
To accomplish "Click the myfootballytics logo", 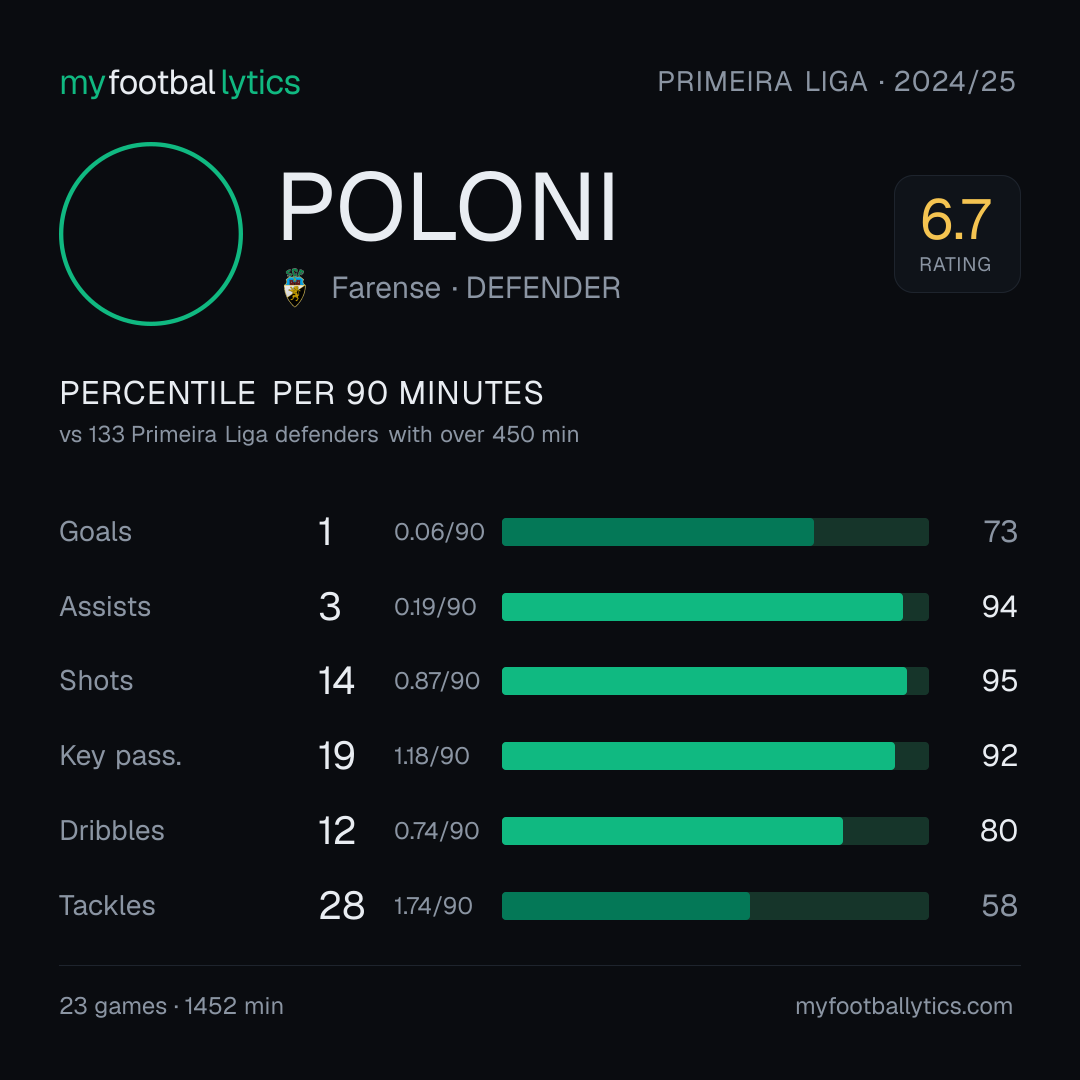I will point(180,83).
